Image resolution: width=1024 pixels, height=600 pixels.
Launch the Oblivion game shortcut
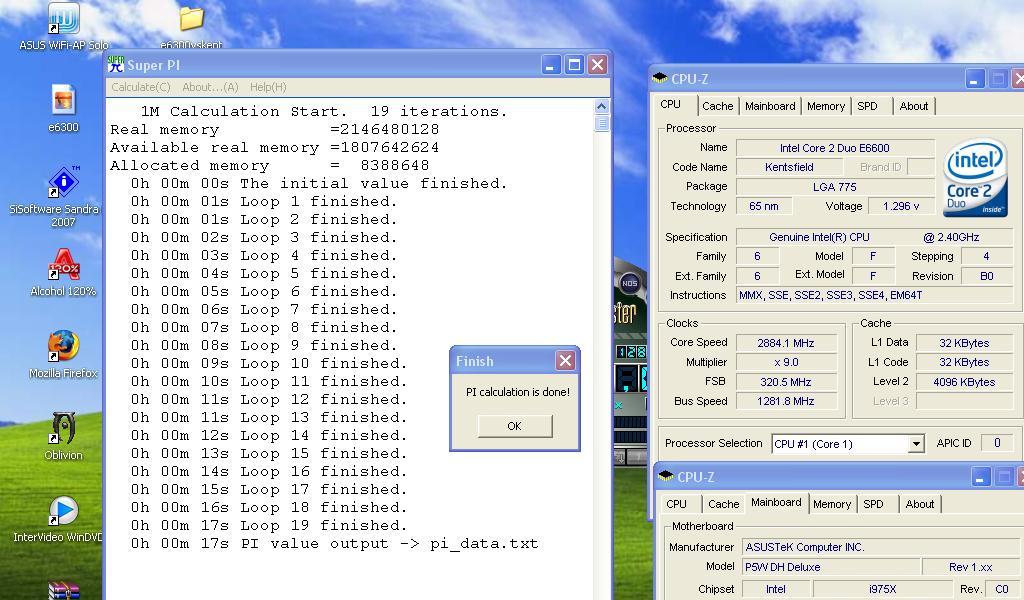(x=63, y=428)
